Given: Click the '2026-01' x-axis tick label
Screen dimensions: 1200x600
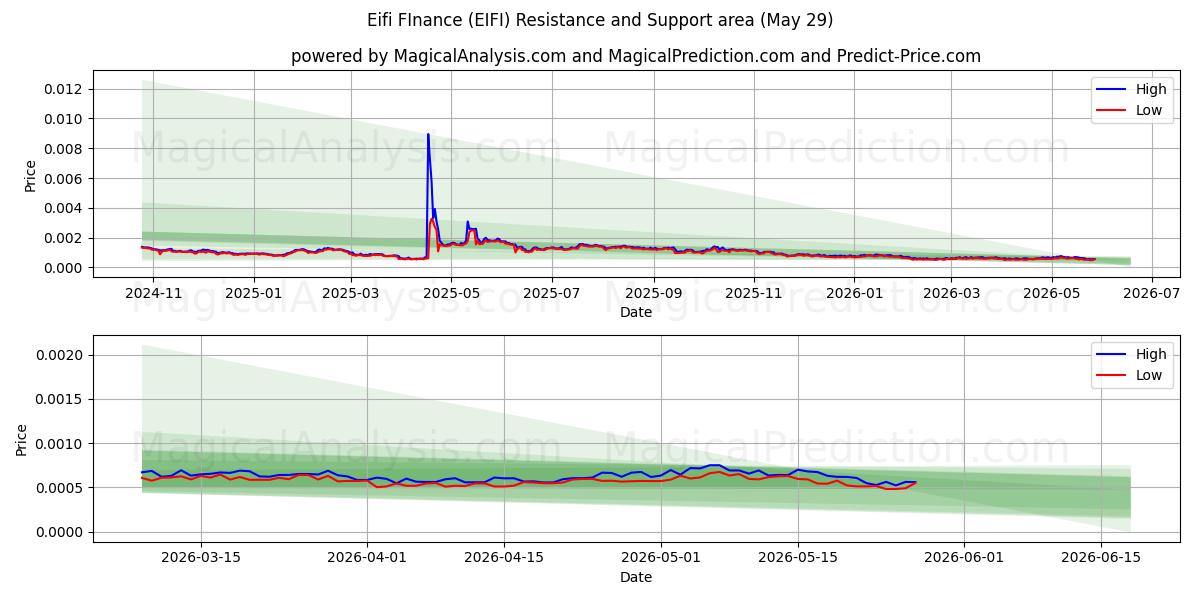Looking at the screenshot, I should [854, 292].
